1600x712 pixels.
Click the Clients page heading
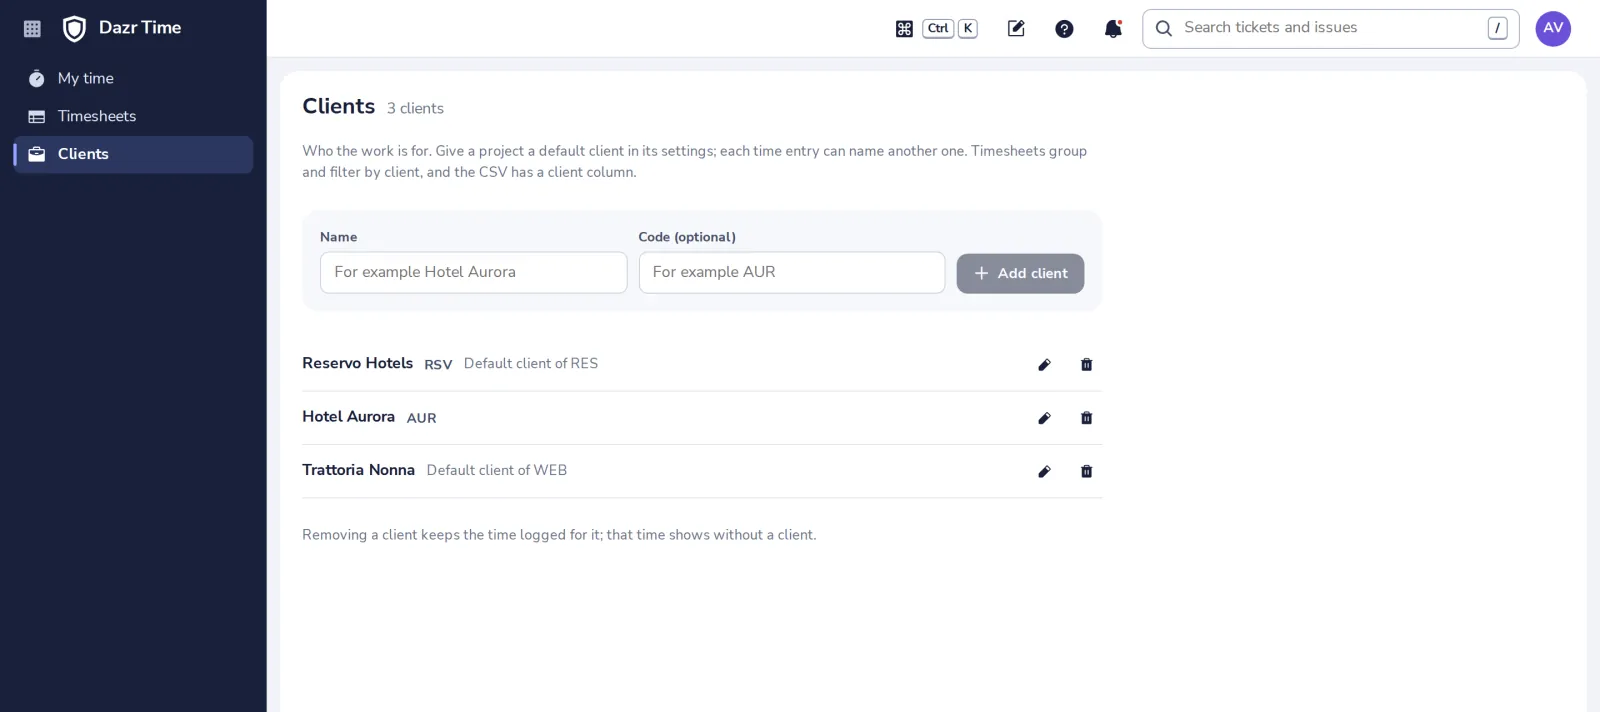click(339, 106)
